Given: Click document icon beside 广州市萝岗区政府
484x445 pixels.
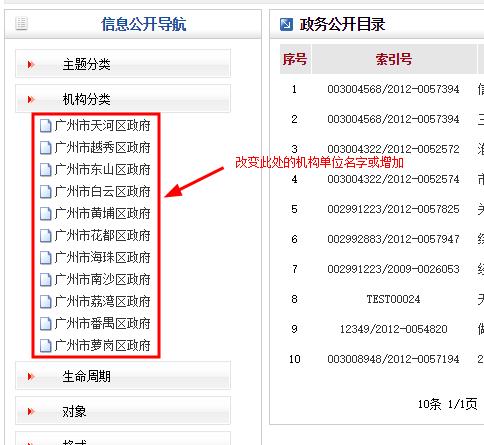Looking at the screenshot, I should point(45,346).
